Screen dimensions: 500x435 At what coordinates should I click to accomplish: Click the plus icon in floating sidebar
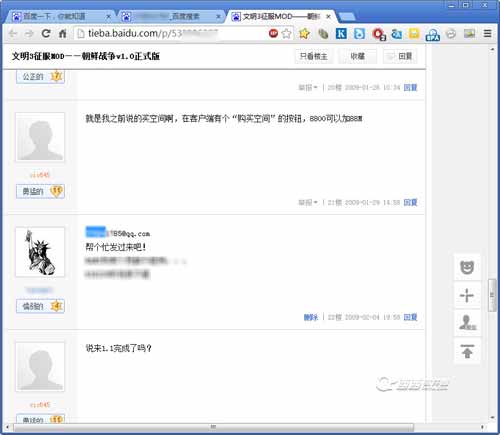click(467, 295)
